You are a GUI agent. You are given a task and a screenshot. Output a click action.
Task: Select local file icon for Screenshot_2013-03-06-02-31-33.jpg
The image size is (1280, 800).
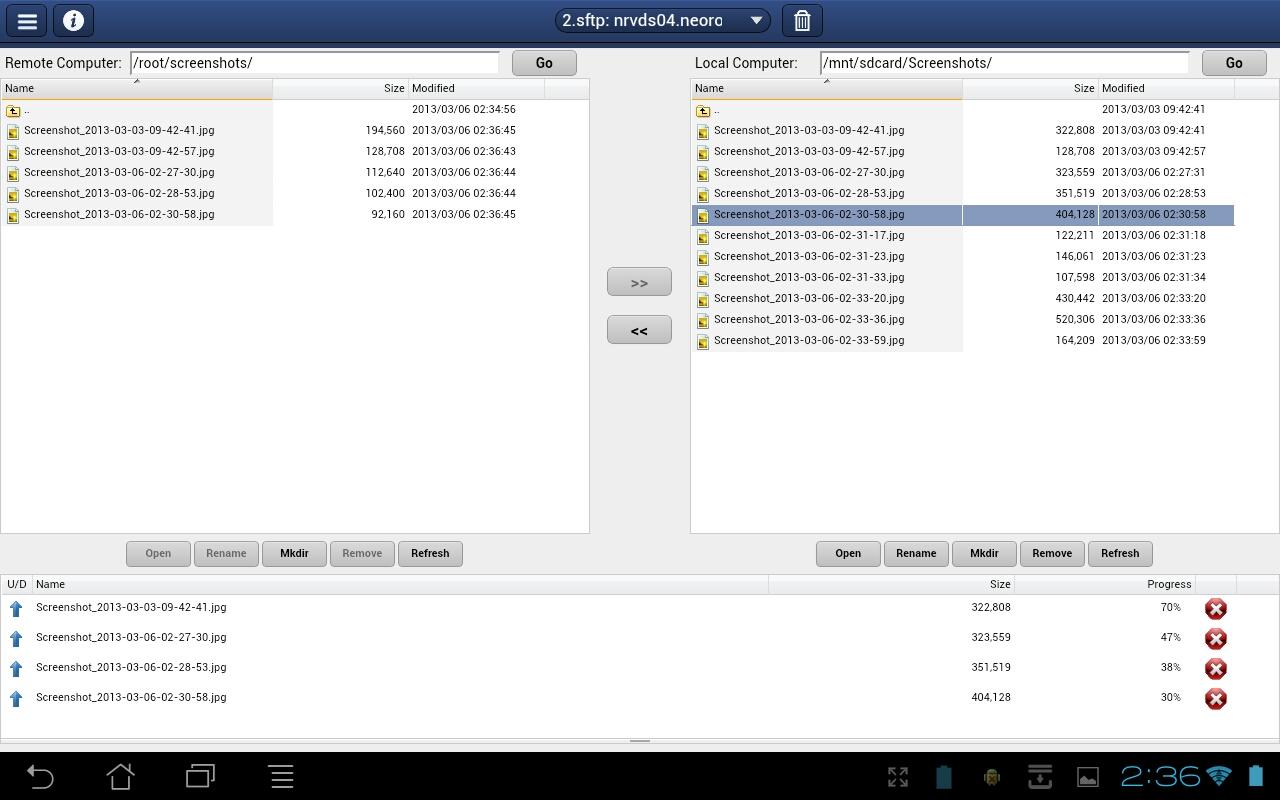point(703,278)
